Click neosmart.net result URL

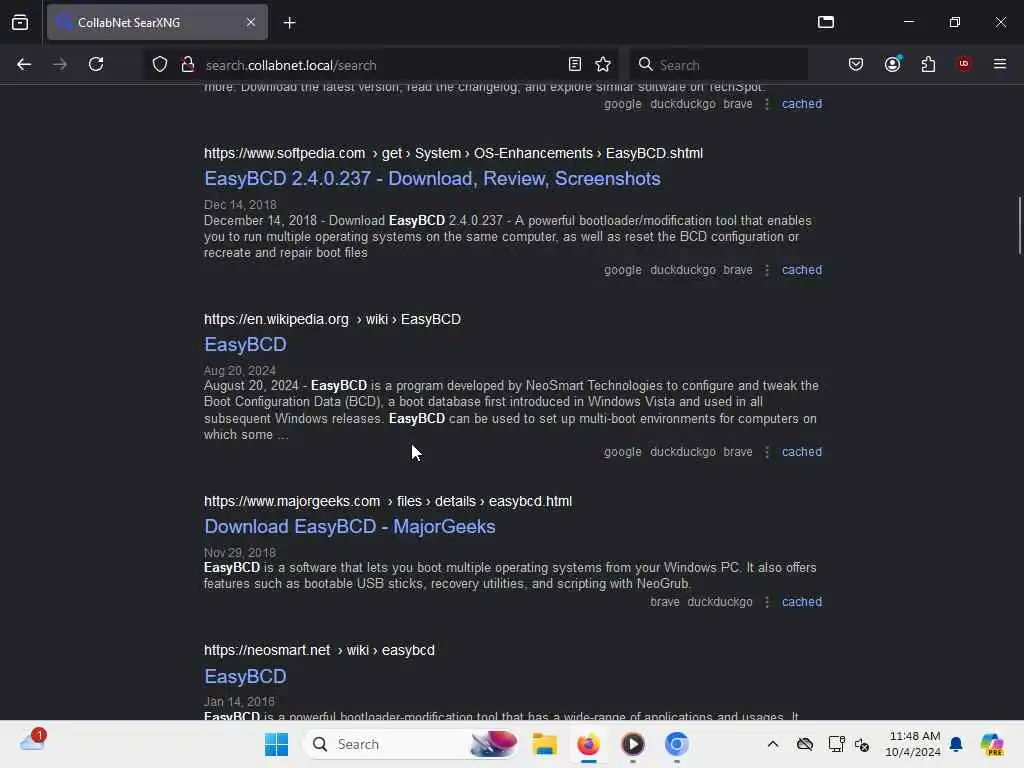319,650
